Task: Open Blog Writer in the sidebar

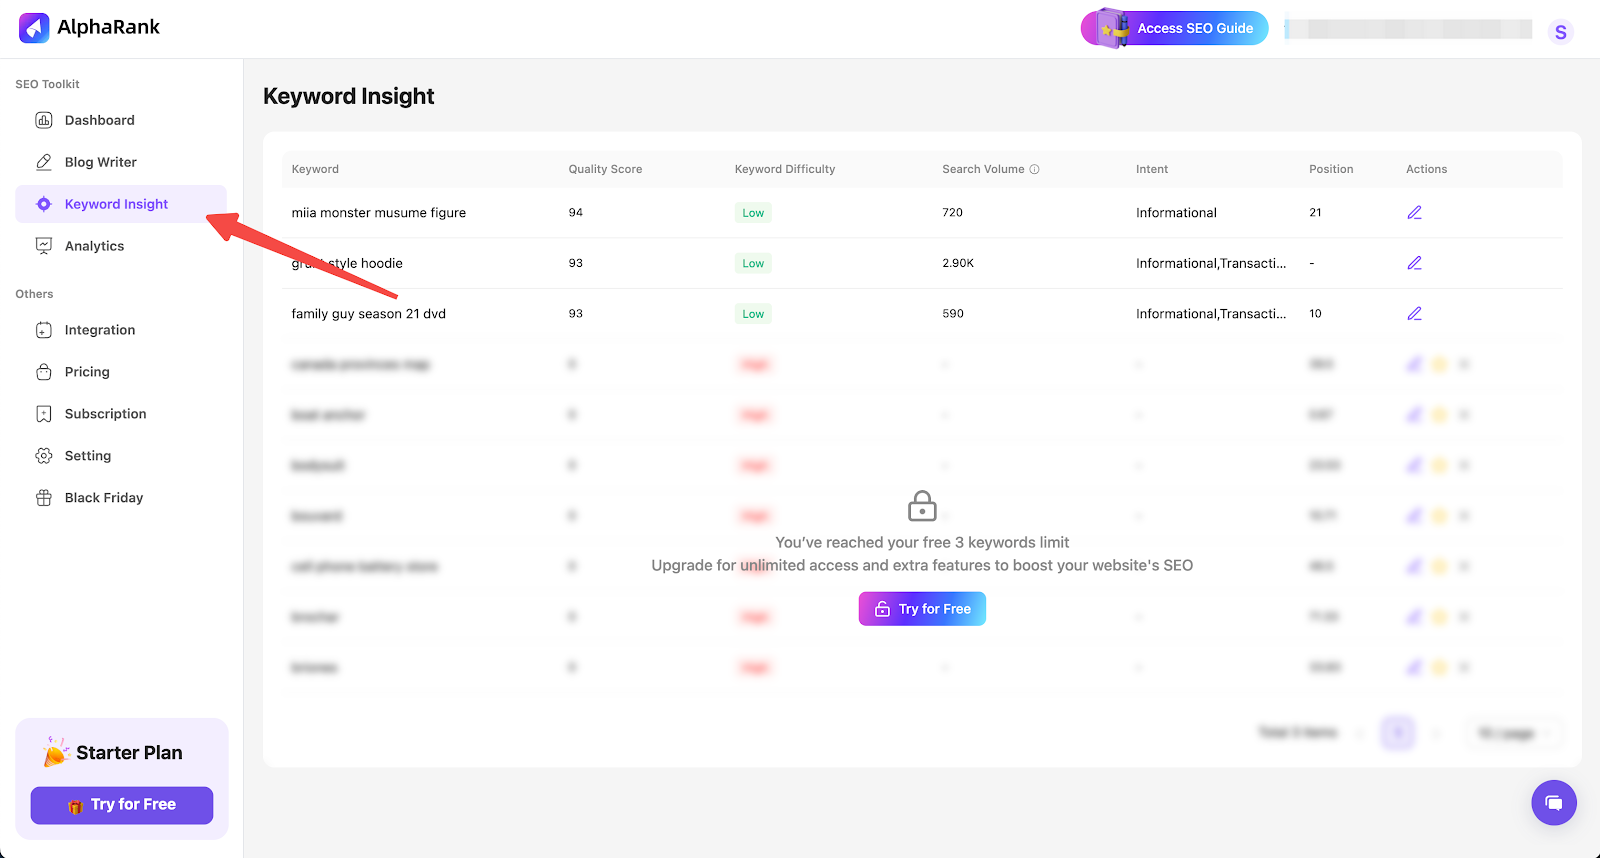Action: tap(121, 162)
